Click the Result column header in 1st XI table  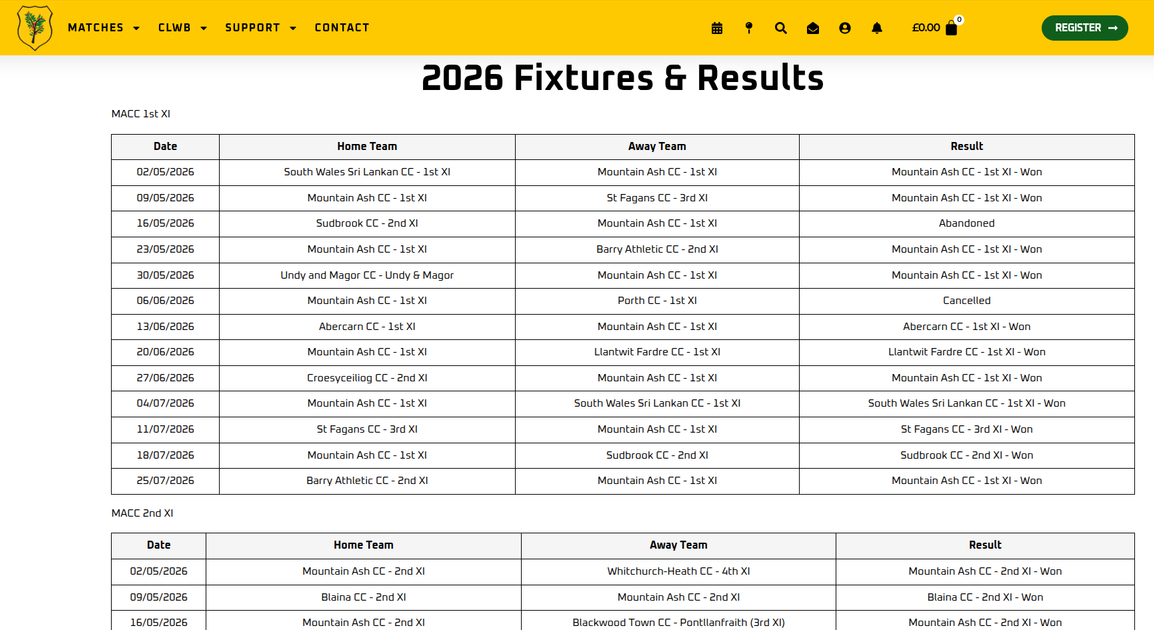click(x=966, y=146)
